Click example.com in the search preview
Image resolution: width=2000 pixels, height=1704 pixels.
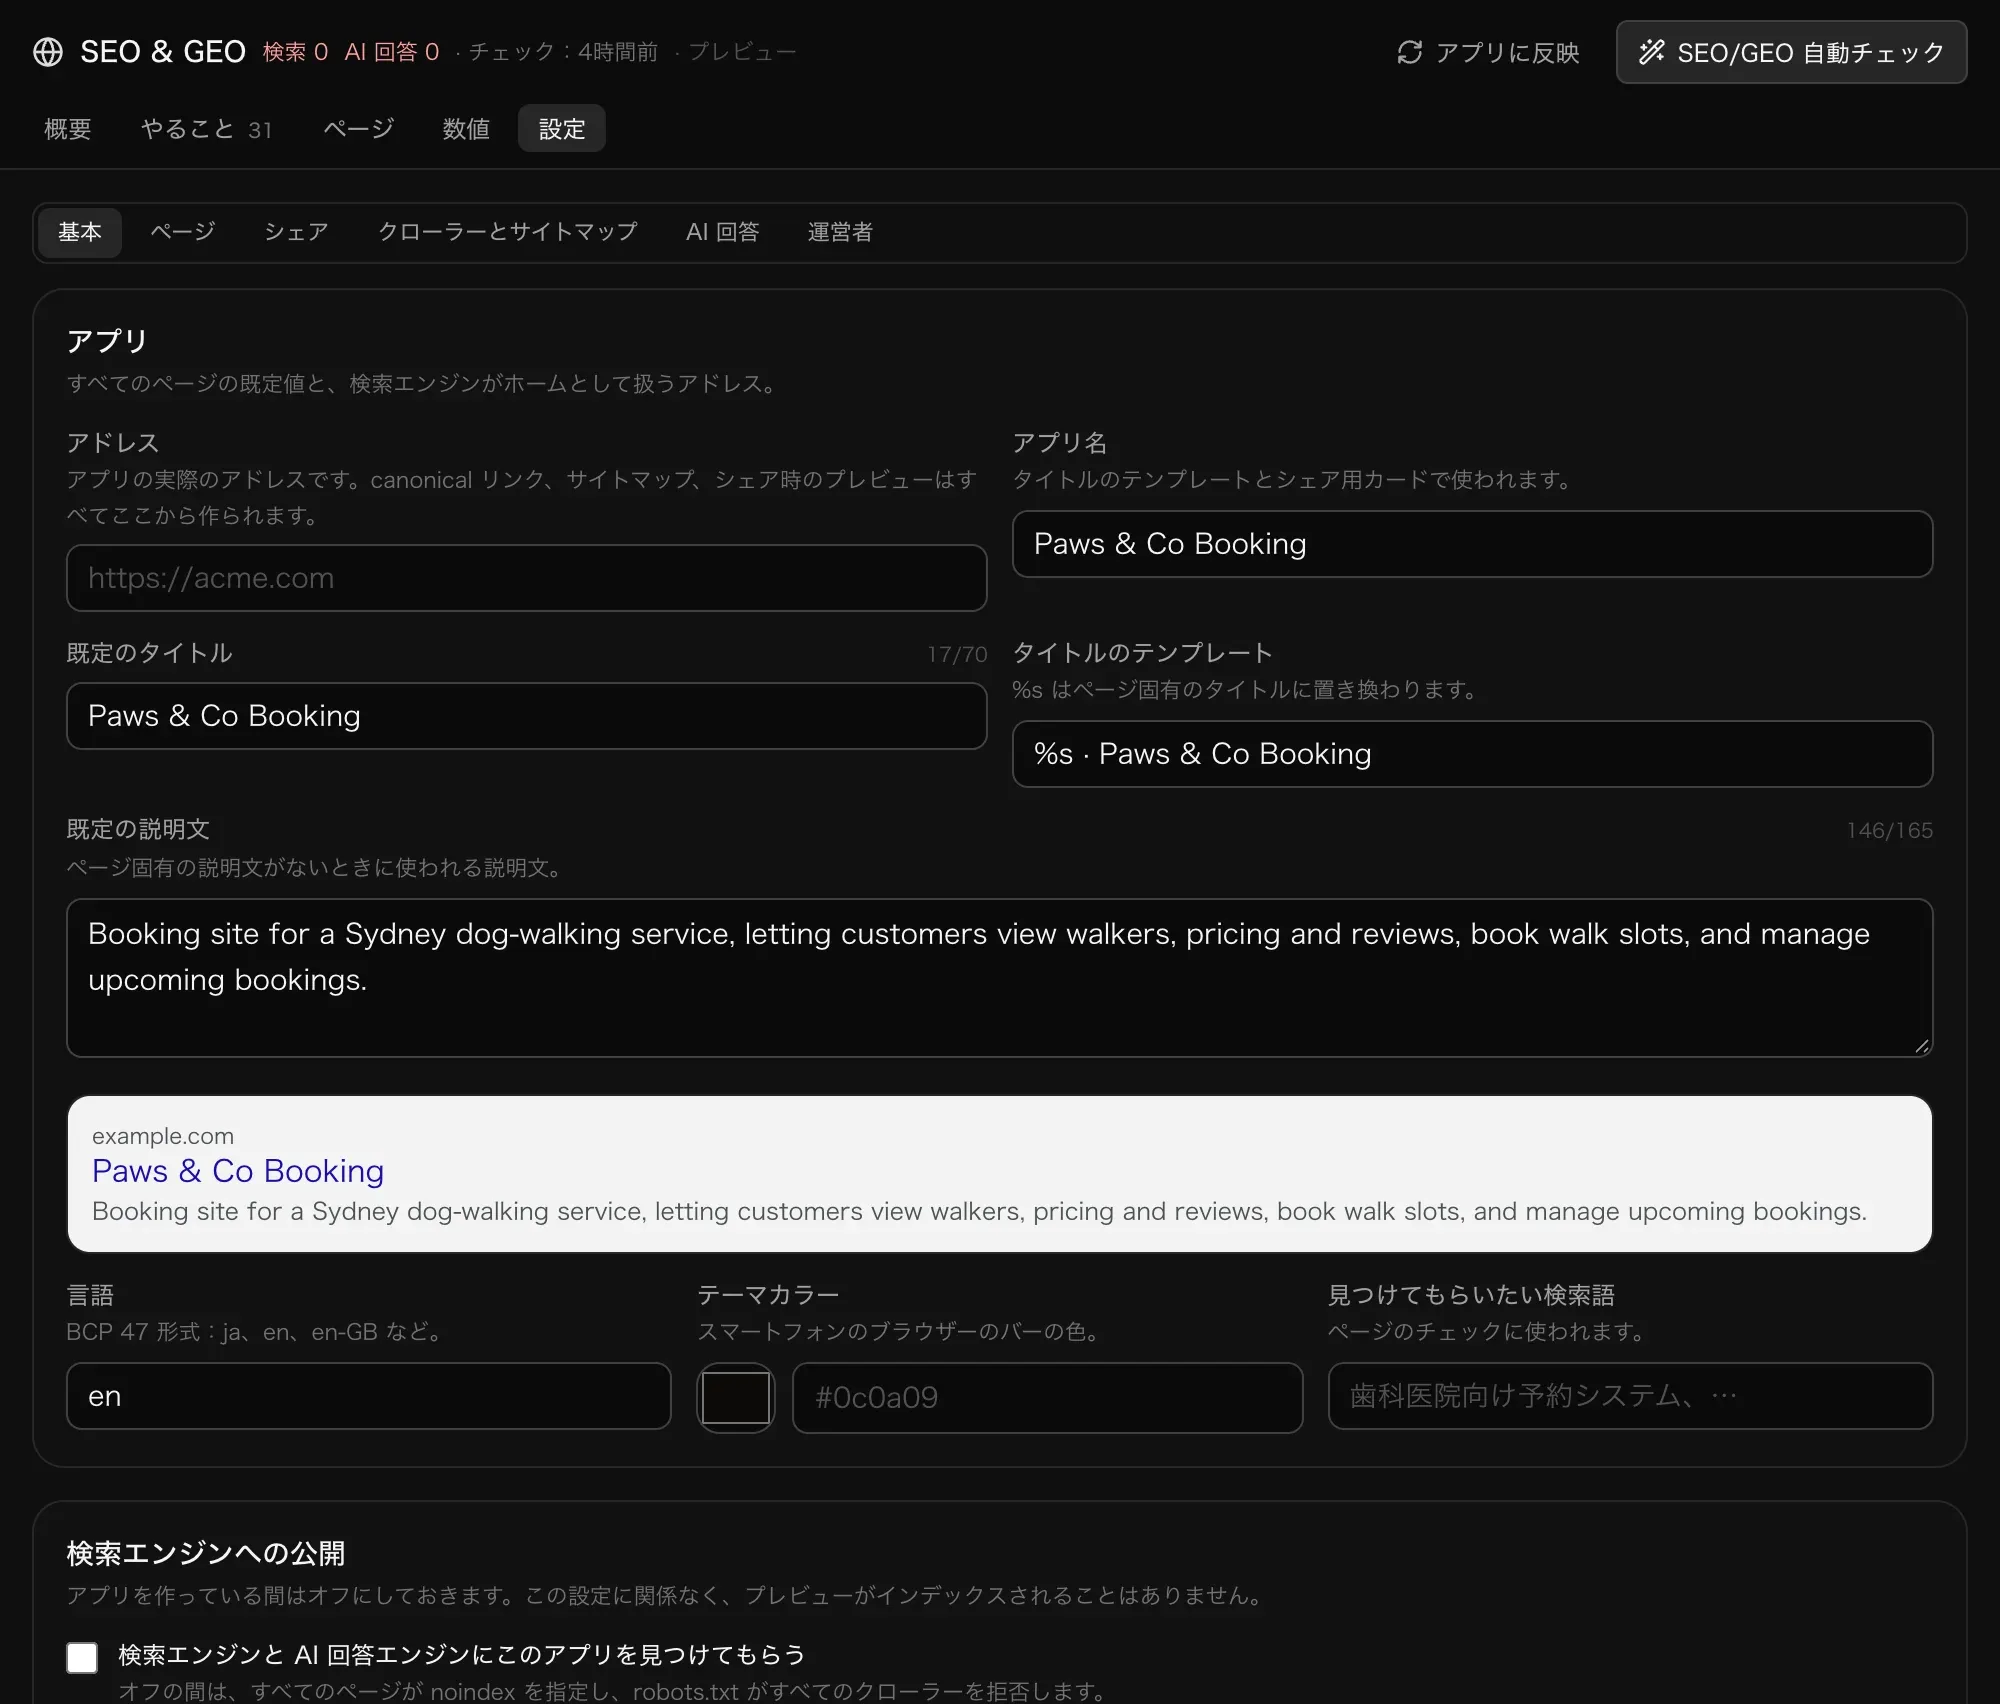point(163,1136)
